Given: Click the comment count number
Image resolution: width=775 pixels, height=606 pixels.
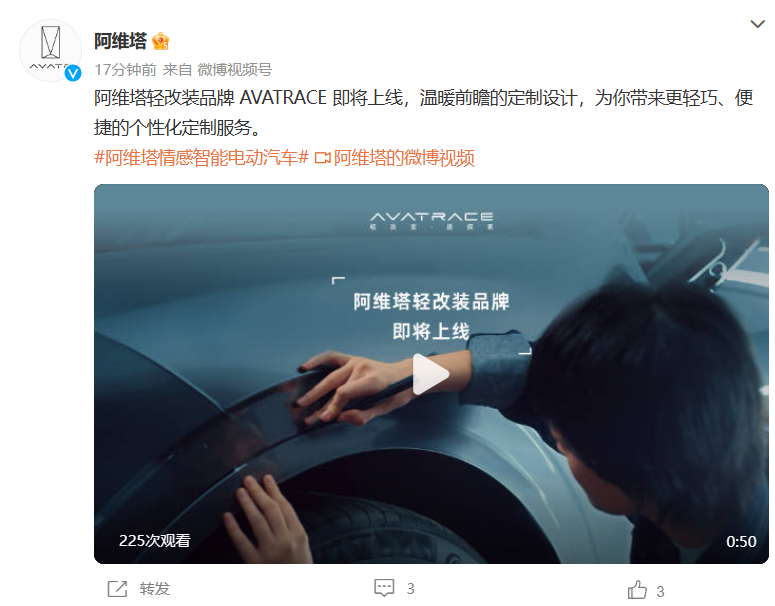Looking at the screenshot, I should [x=410, y=589].
